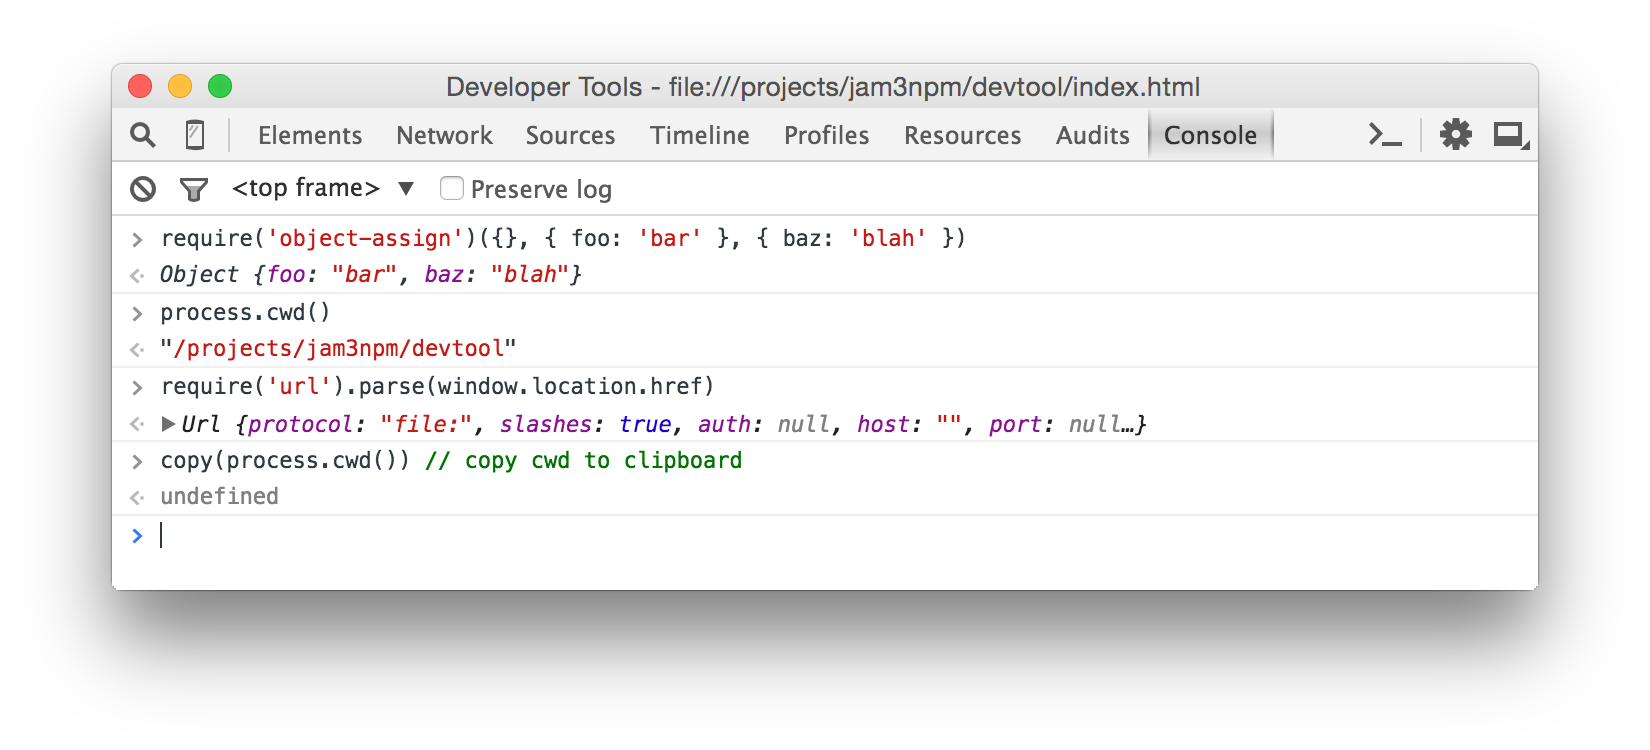Toggle device mode phone icon

point(195,135)
